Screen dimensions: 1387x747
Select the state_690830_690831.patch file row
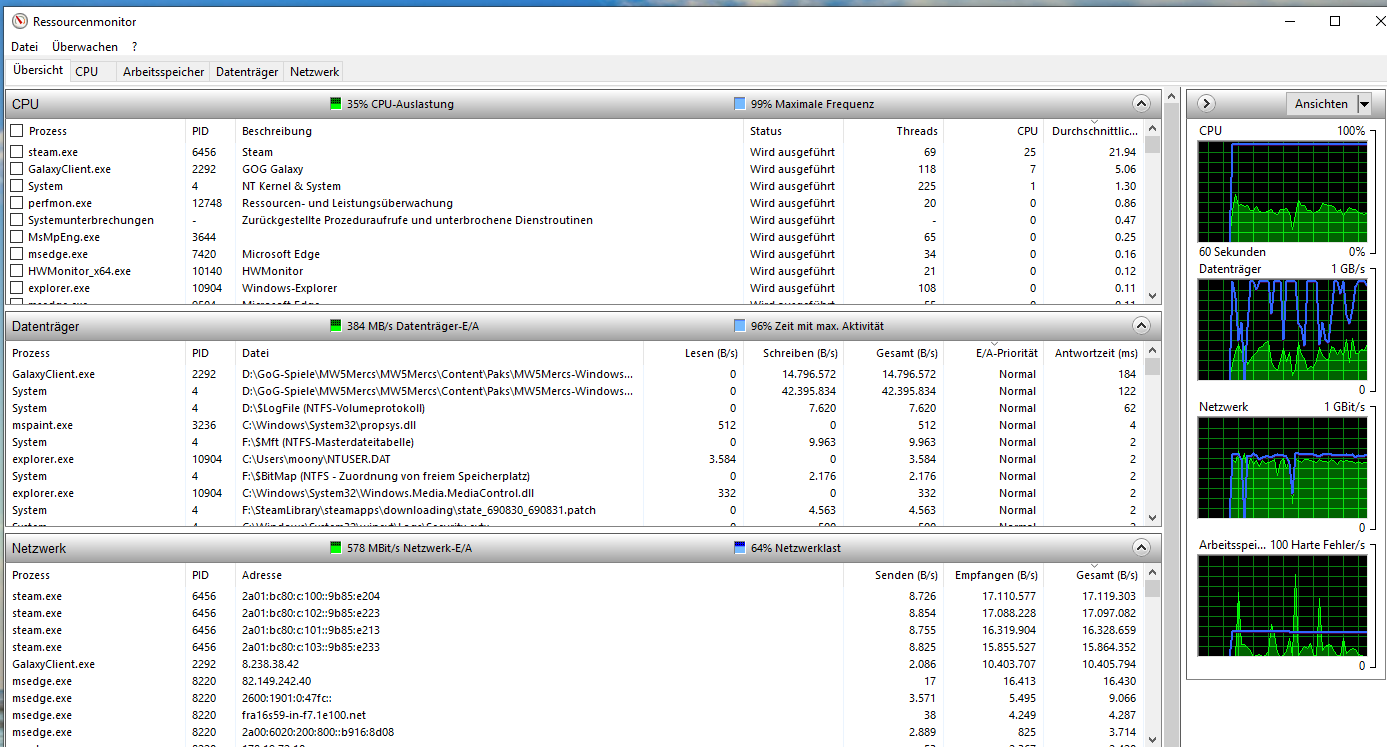[576, 510]
